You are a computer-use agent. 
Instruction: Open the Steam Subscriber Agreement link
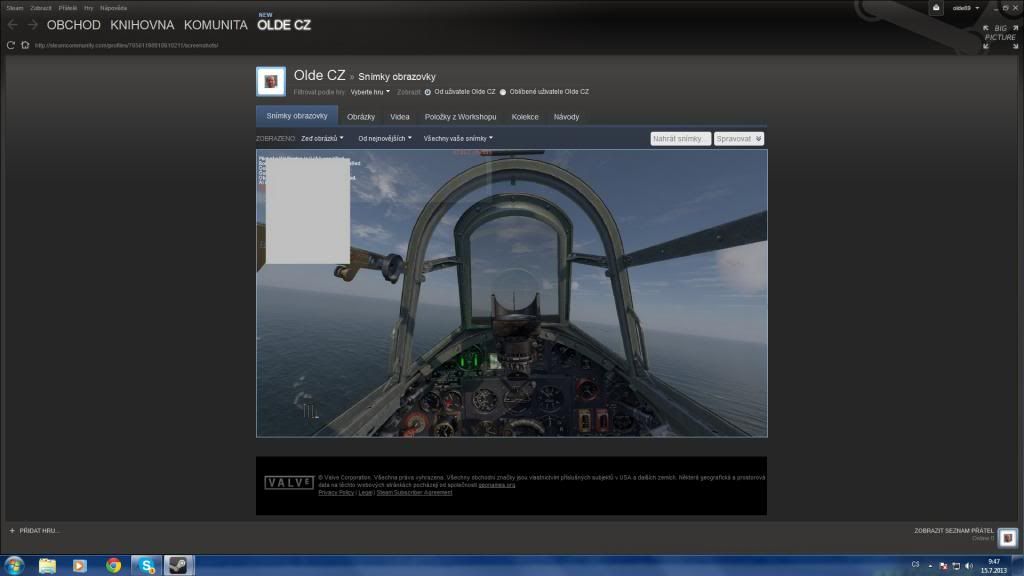[x=414, y=492]
